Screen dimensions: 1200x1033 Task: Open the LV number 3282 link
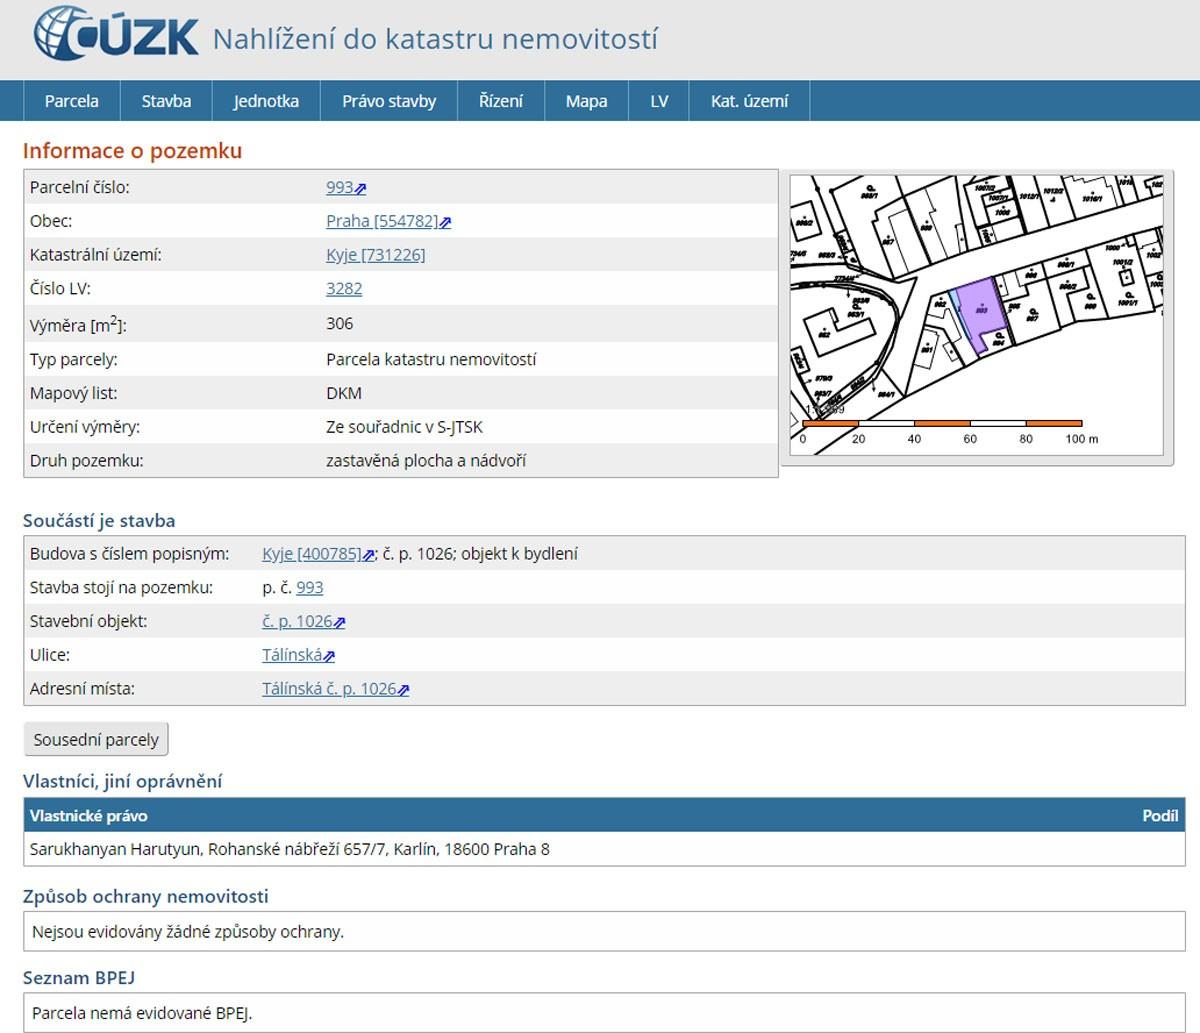[344, 289]
